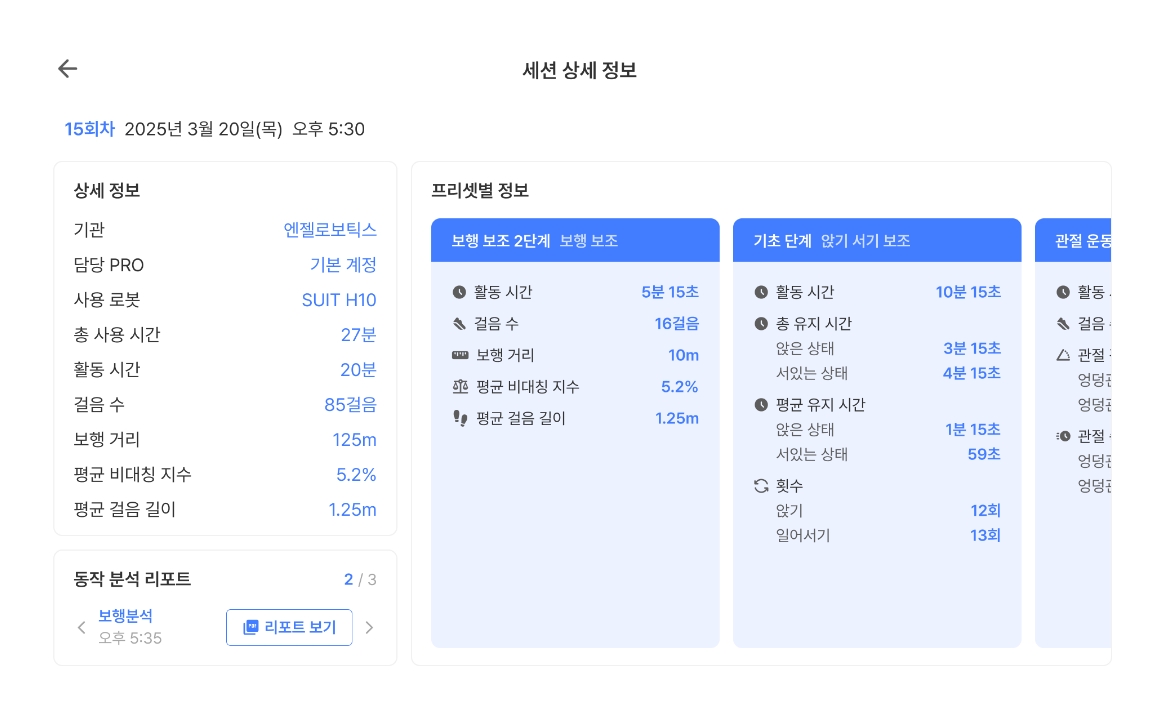Screen dimensions: 1166x723
Task: Click the 기본 계정 PRO link
Action: pos(343,265)
